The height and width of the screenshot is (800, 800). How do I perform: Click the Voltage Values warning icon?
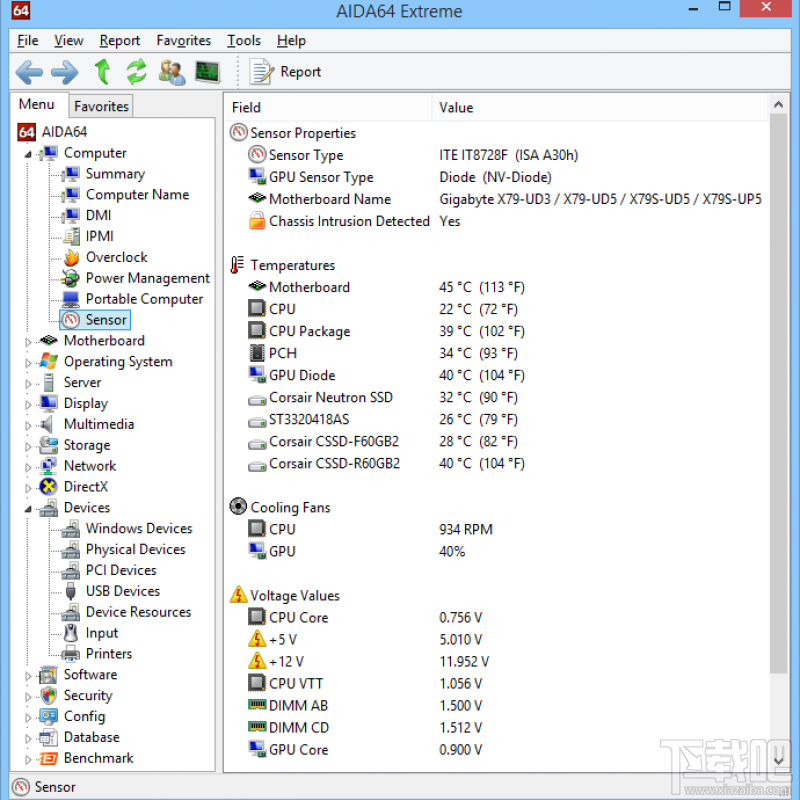coord(238,595)
